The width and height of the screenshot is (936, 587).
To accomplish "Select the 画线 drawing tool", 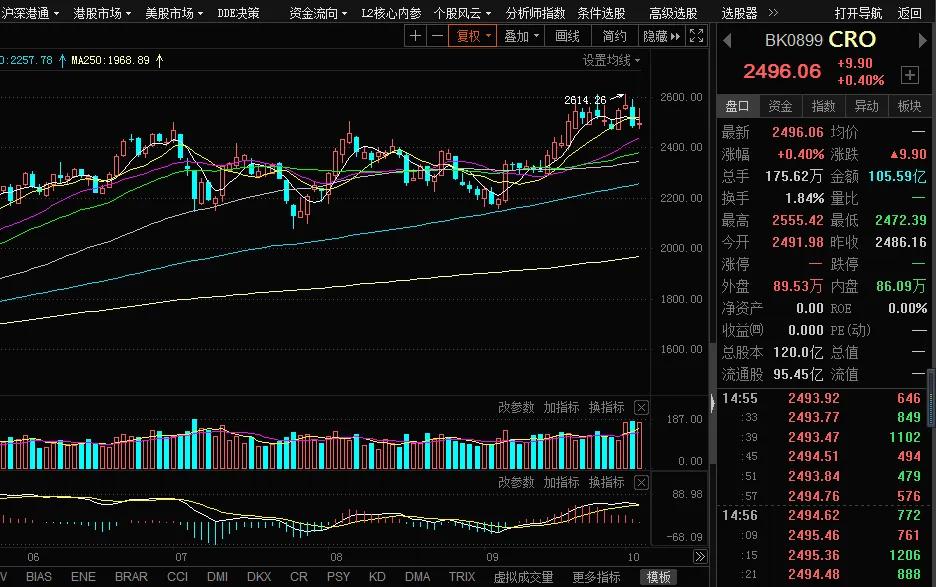I will click(566, 35).
